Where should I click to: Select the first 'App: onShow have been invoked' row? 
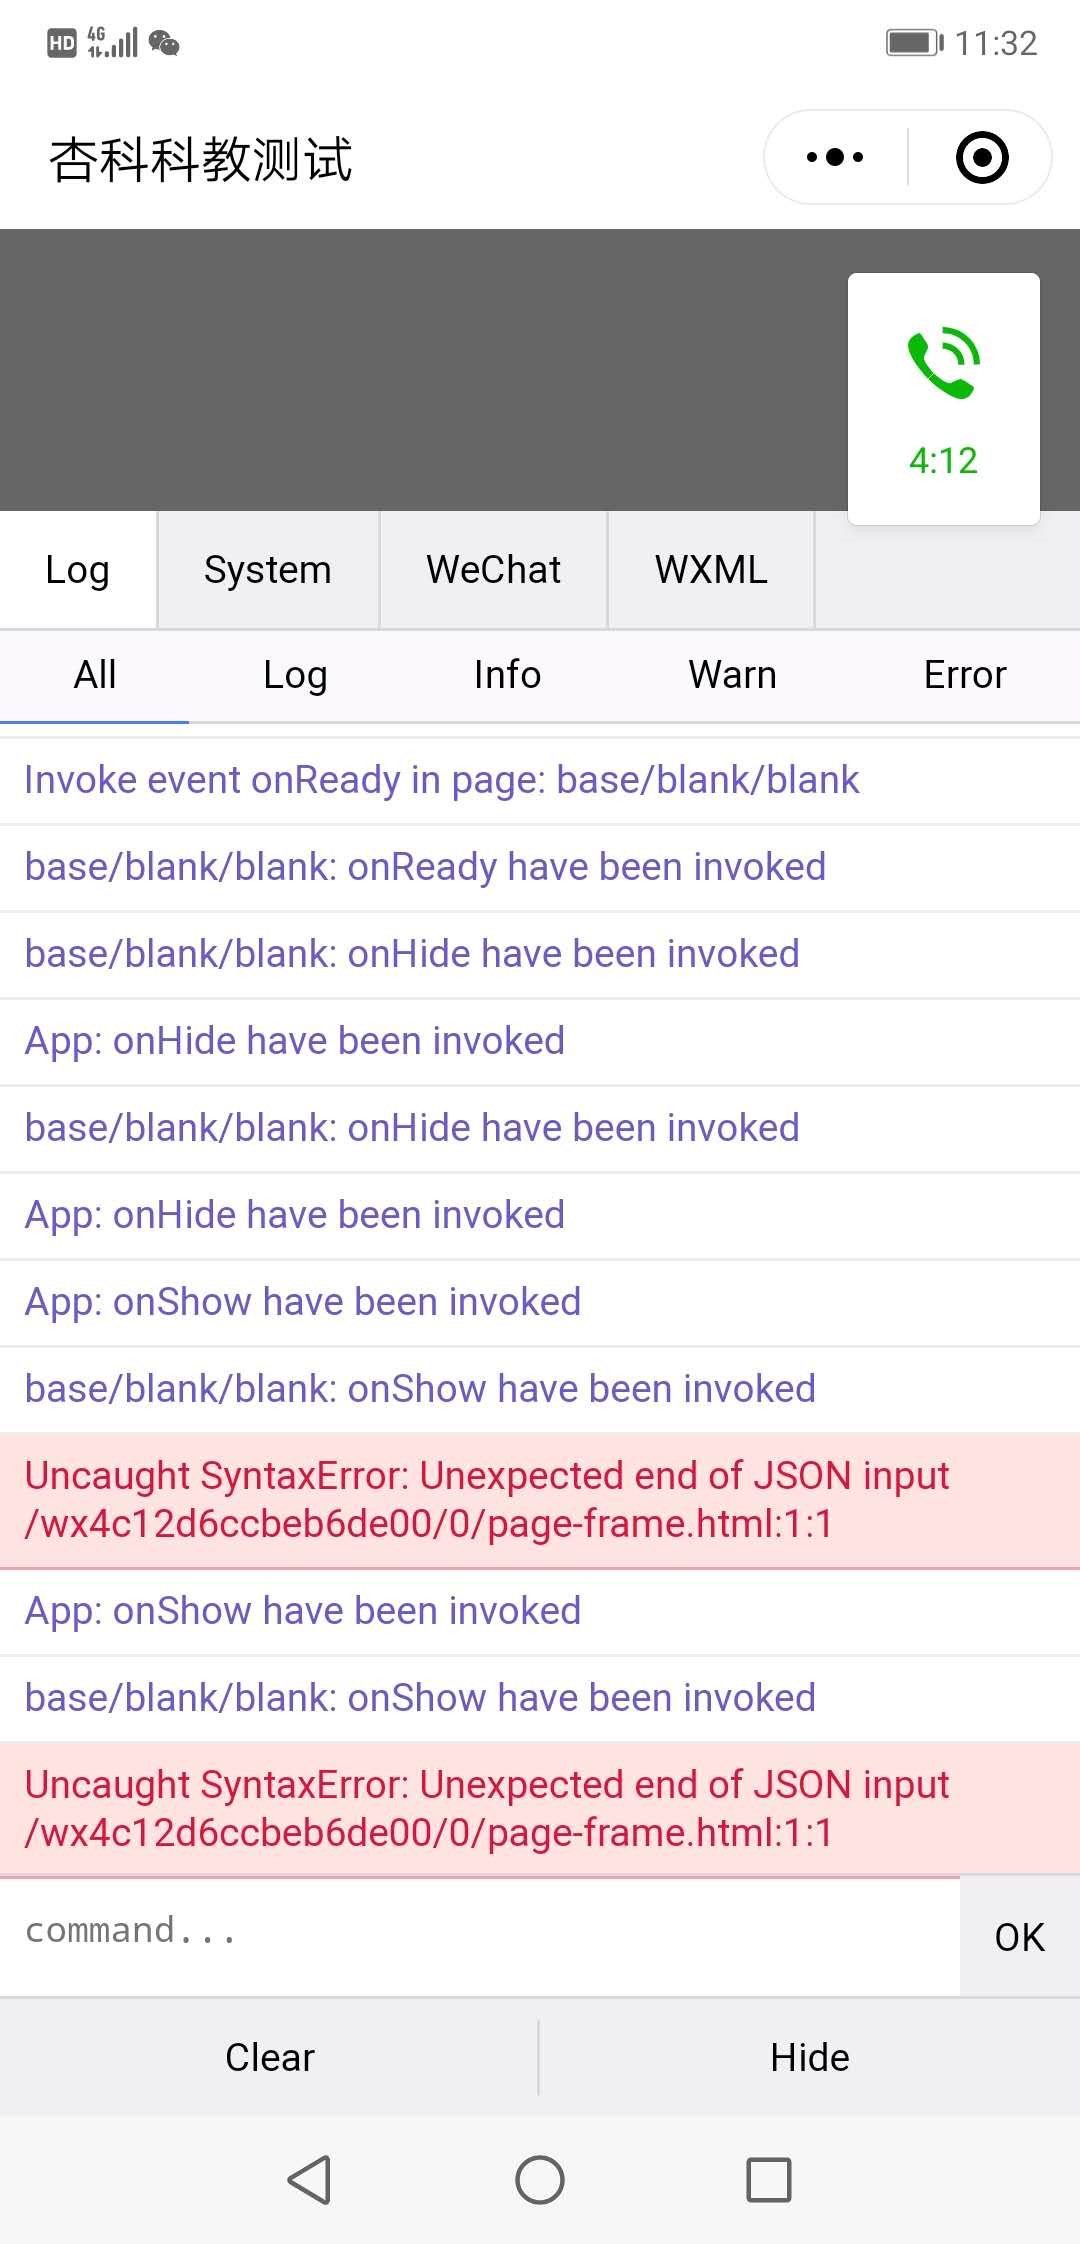tap(540, 1303)
